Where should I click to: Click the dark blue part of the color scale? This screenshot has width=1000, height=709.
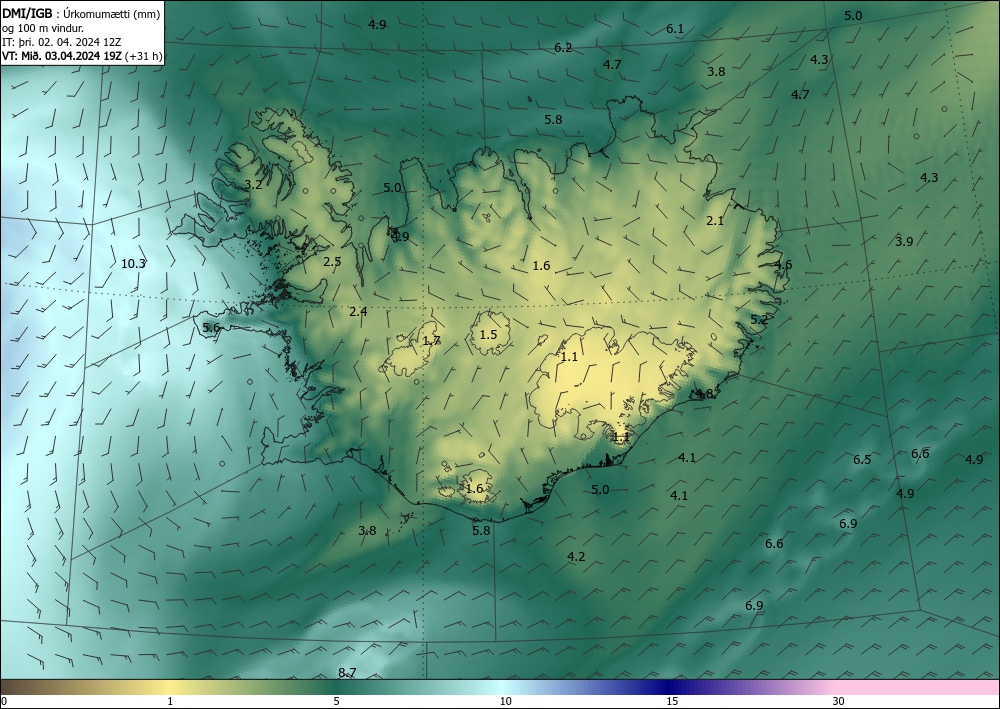[666, 687]
